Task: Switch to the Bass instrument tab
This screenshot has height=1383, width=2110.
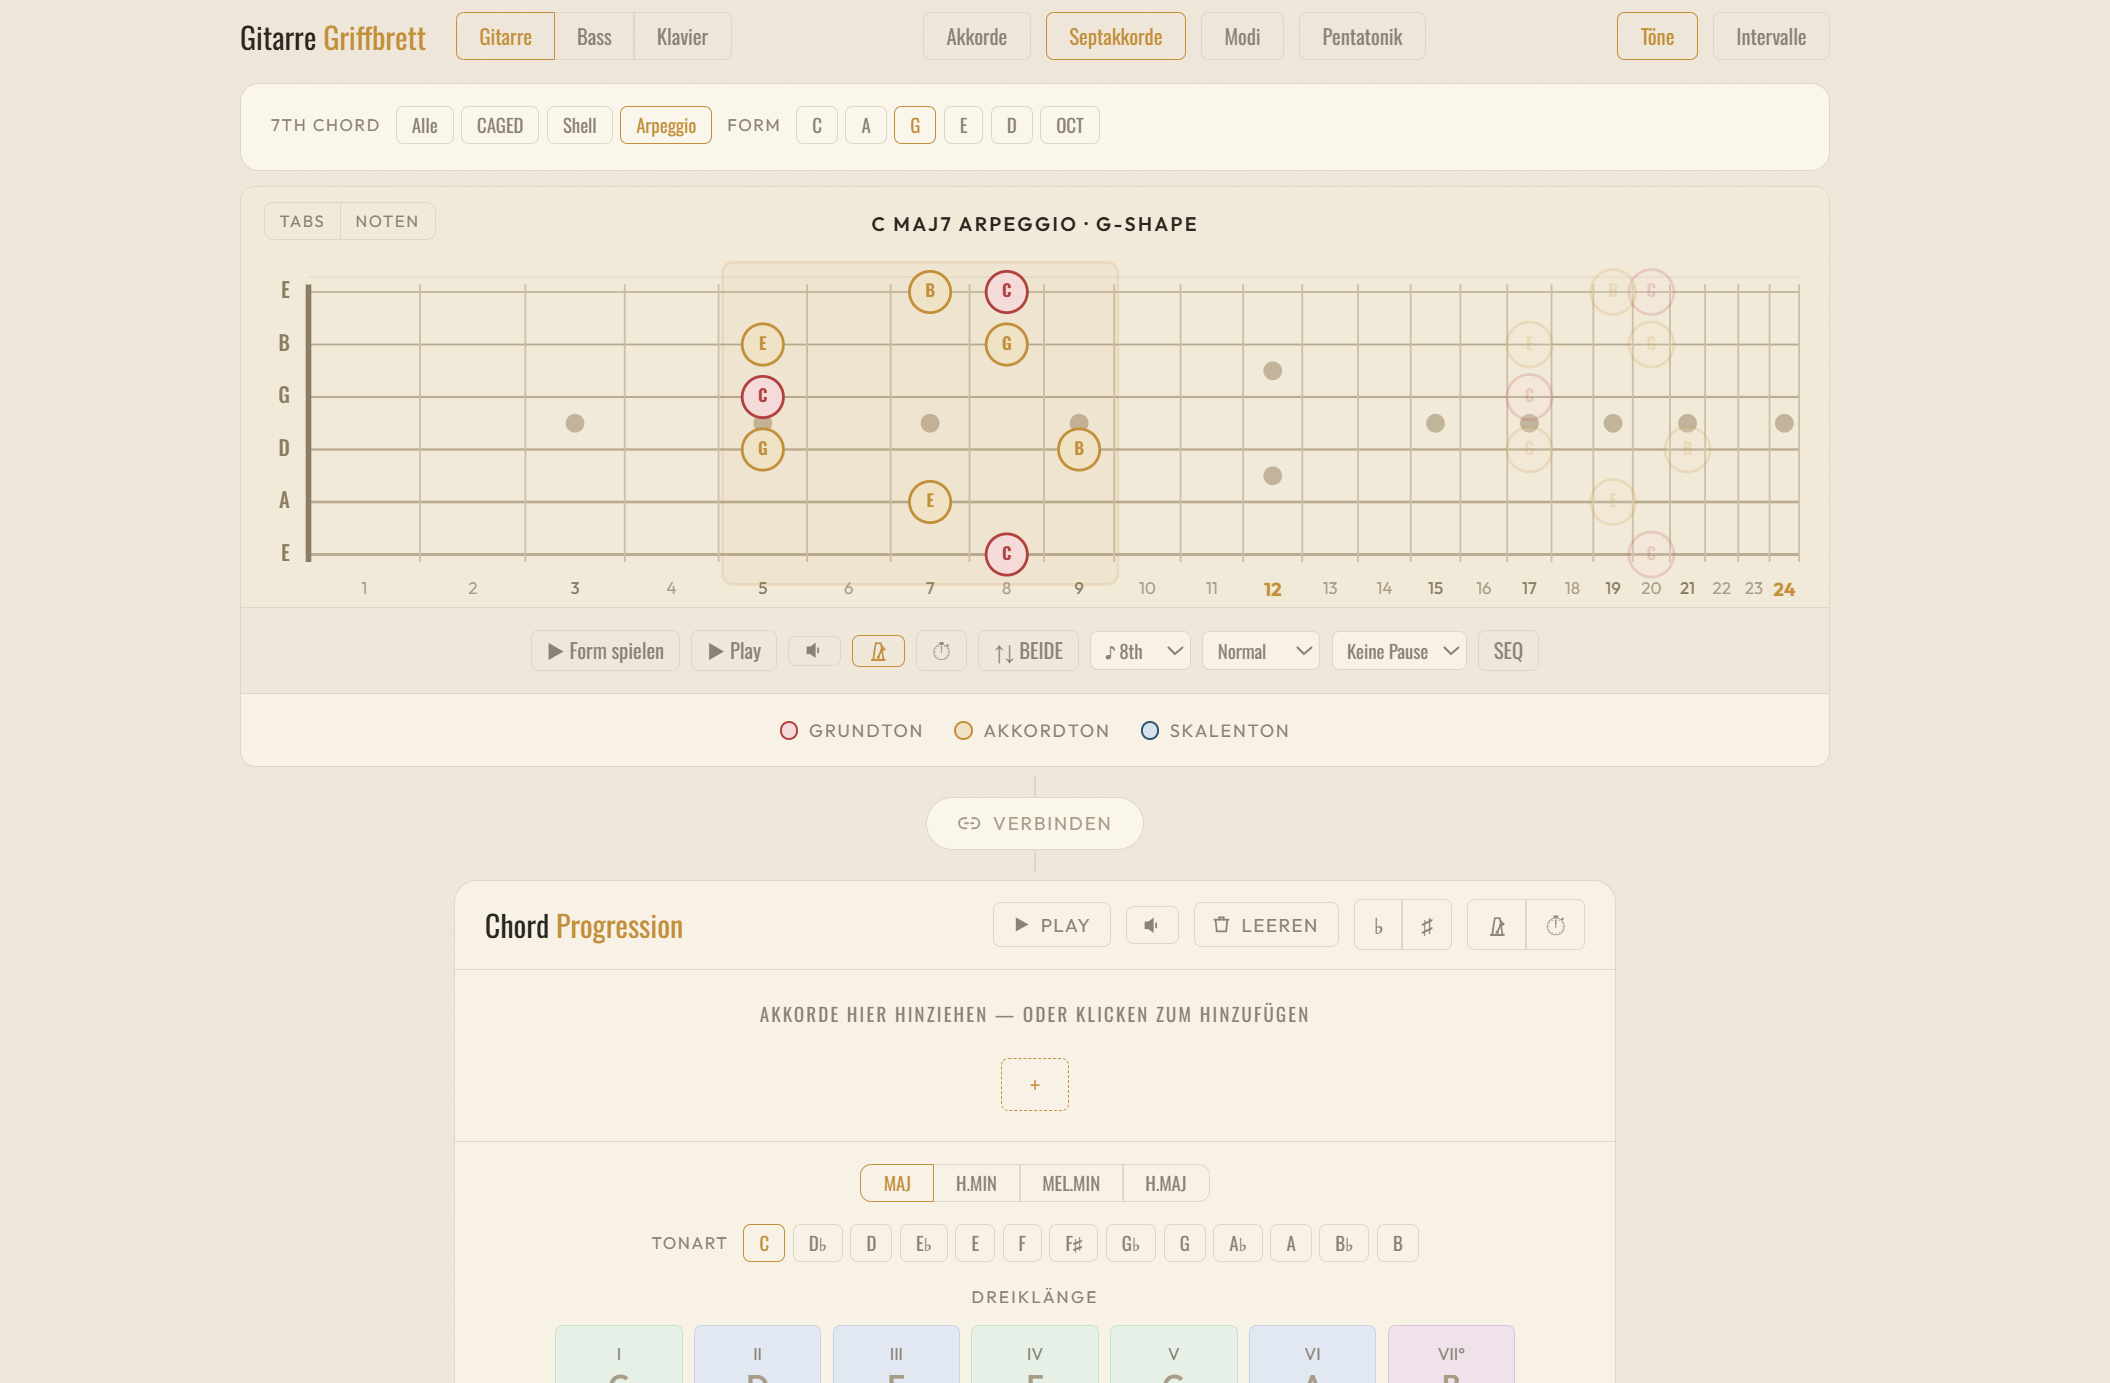Action: pos(594,37)
